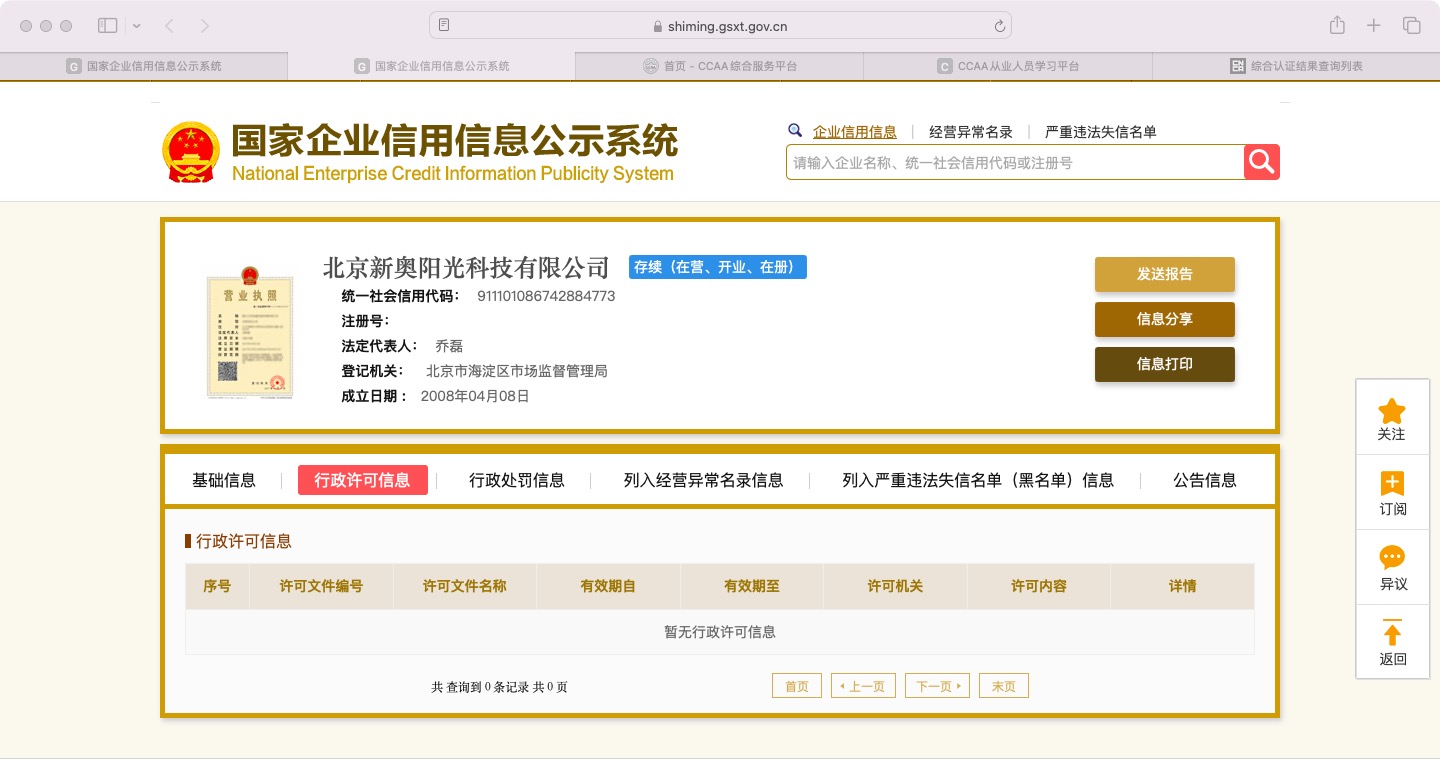Click the 许可内容 column header
The image size is (1440, 779).
(1039, 586)
